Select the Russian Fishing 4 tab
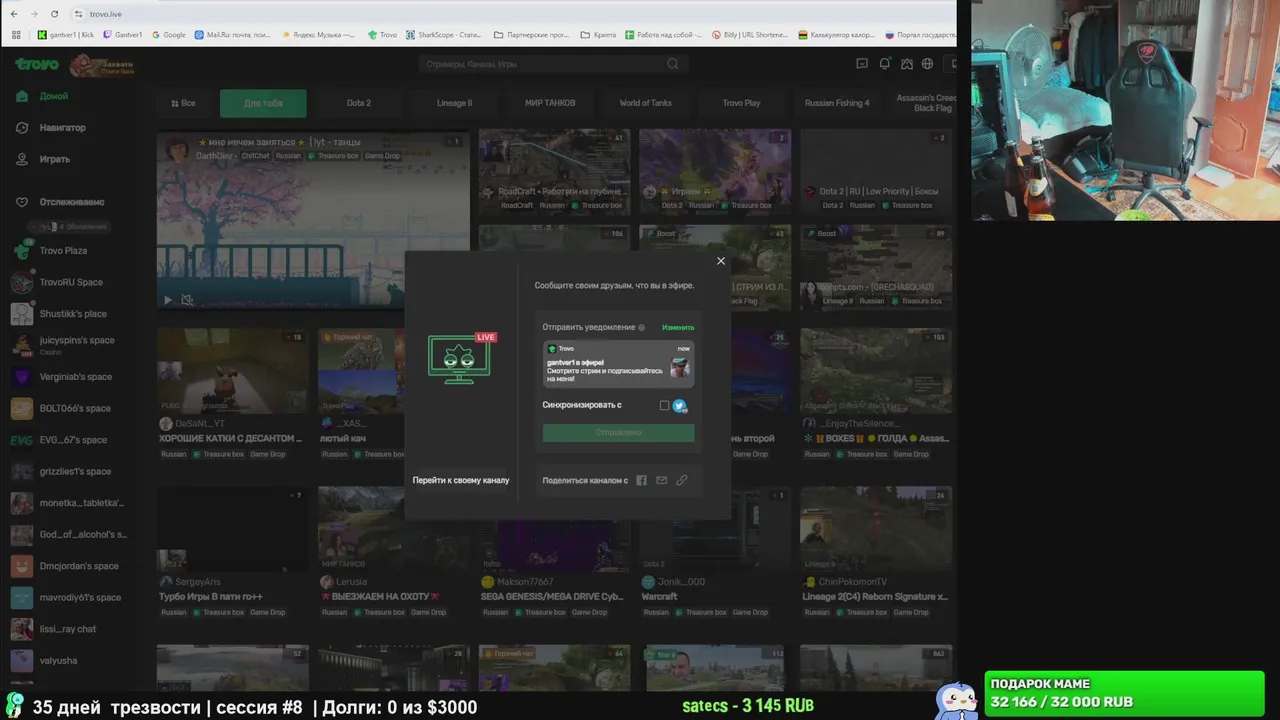The height and width of the screenshot is (720, 1280). click(837, 103)
